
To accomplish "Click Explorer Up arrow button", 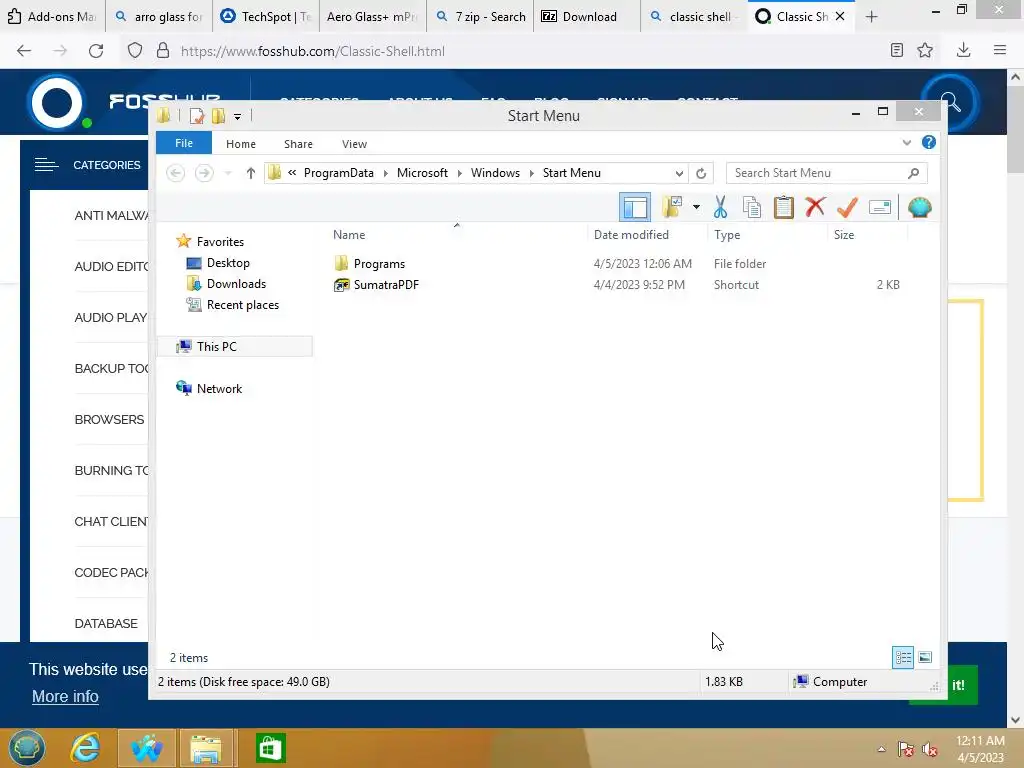I will [x=251, y=173].
